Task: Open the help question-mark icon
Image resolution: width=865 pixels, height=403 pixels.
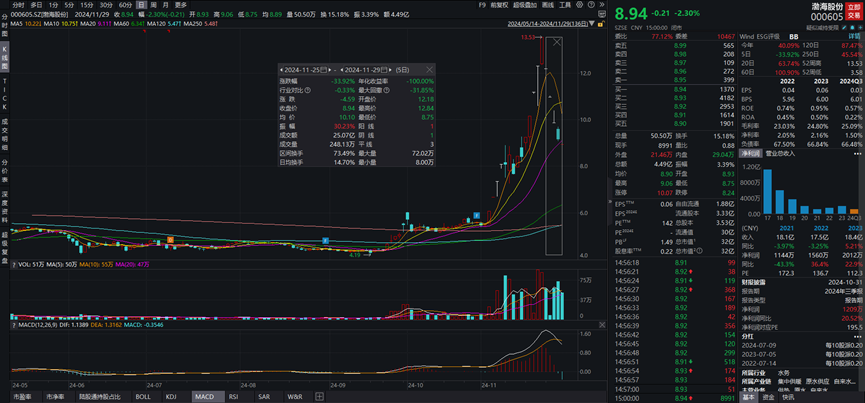Action: [591, 4]
